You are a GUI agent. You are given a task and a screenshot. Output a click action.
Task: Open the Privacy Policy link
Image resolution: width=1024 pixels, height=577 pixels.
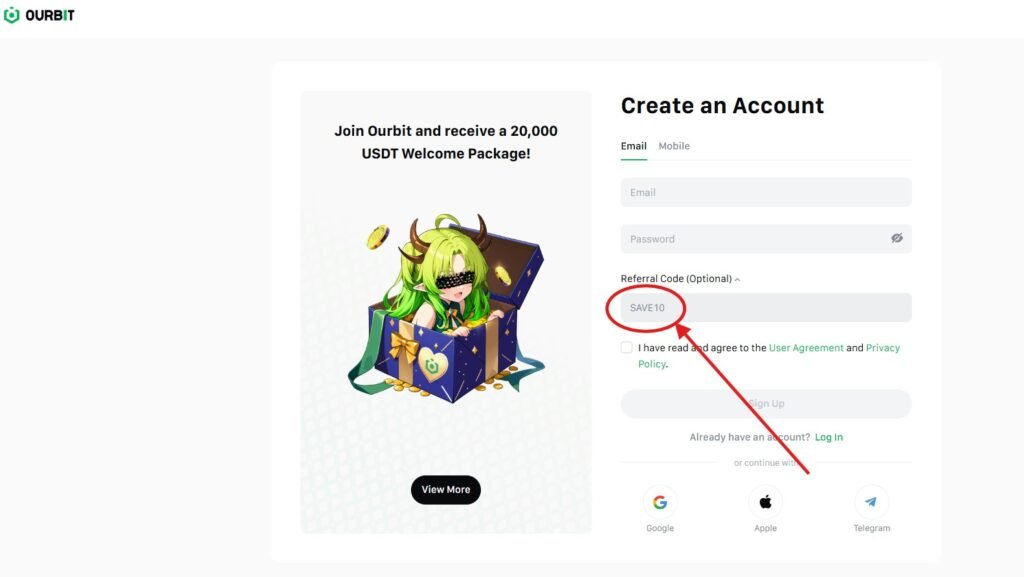[x=882, y=348]
